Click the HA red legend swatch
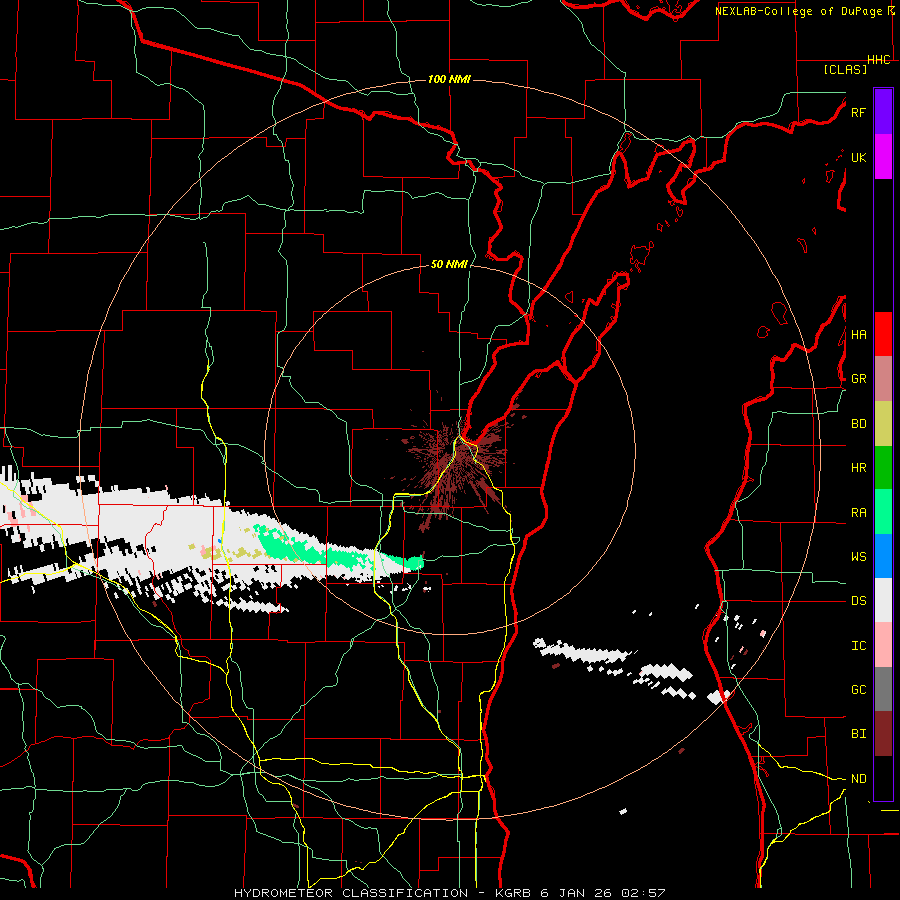The image size is (900, 900). [x=883, y=334]
